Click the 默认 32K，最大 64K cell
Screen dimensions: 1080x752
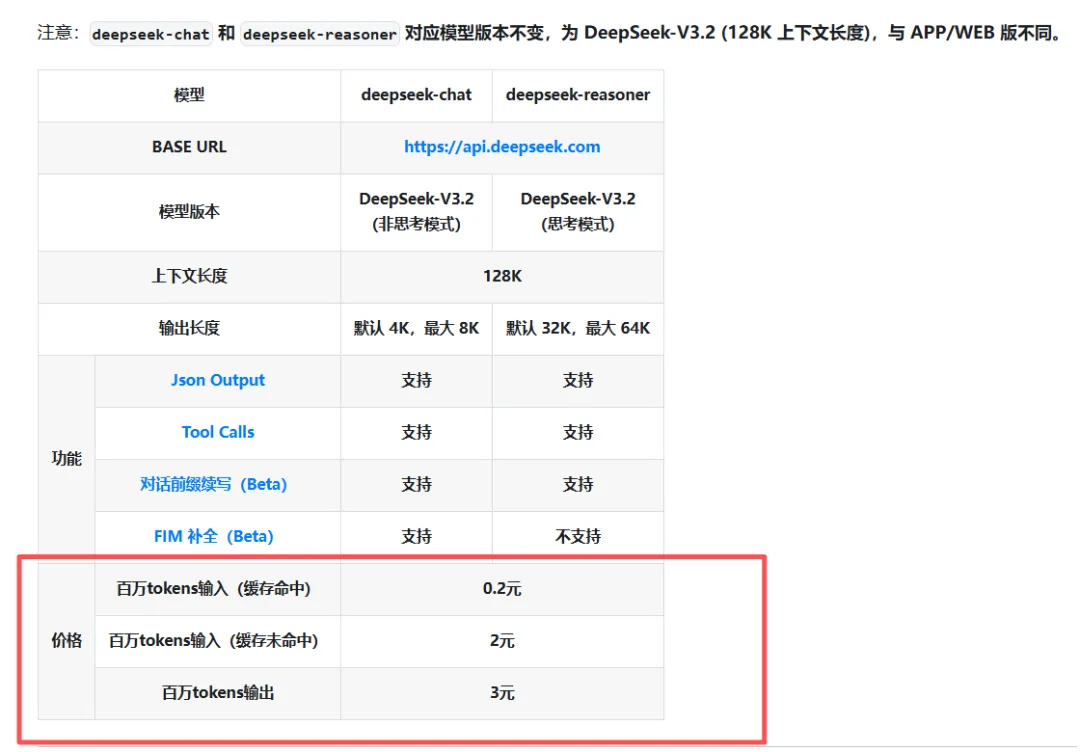coord(577,328)
